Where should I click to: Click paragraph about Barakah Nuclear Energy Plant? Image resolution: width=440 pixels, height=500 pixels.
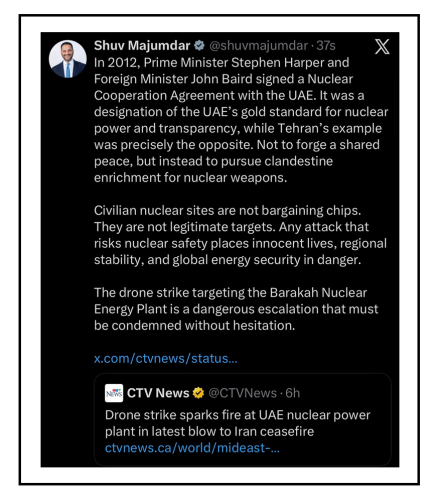[236, 309]
